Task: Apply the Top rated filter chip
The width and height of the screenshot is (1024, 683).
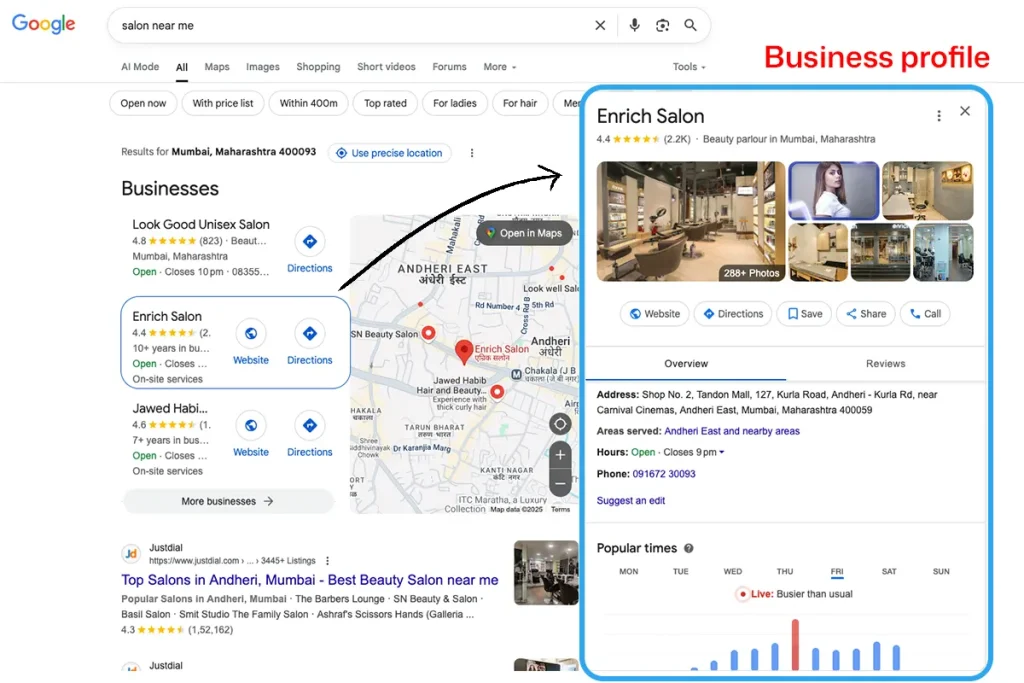Action: 385,103
